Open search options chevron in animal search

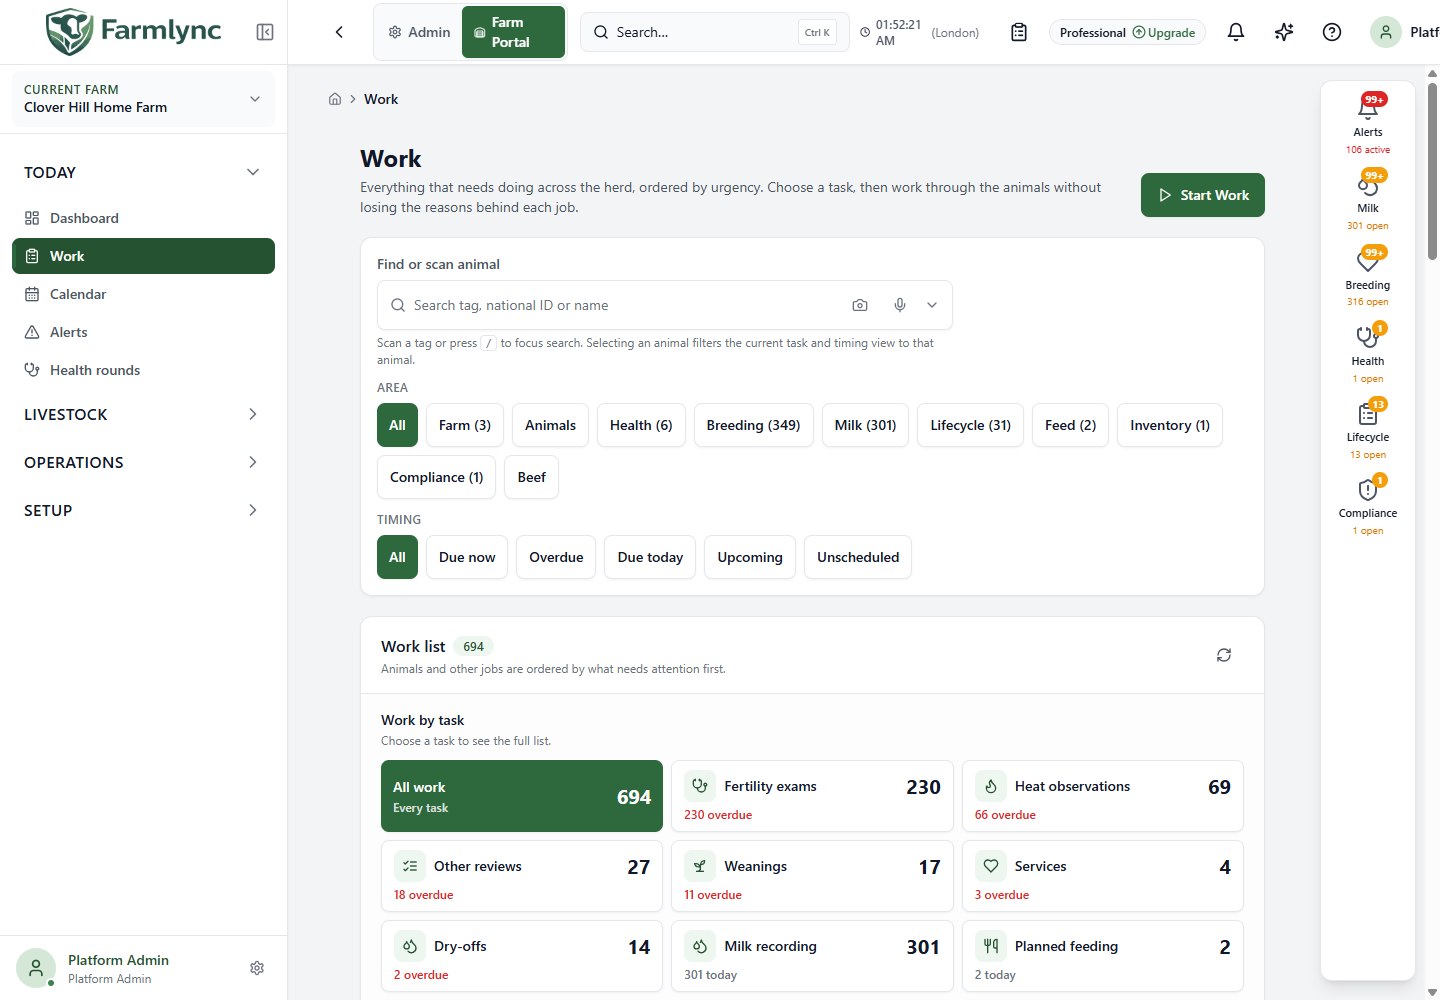[932, 305]
